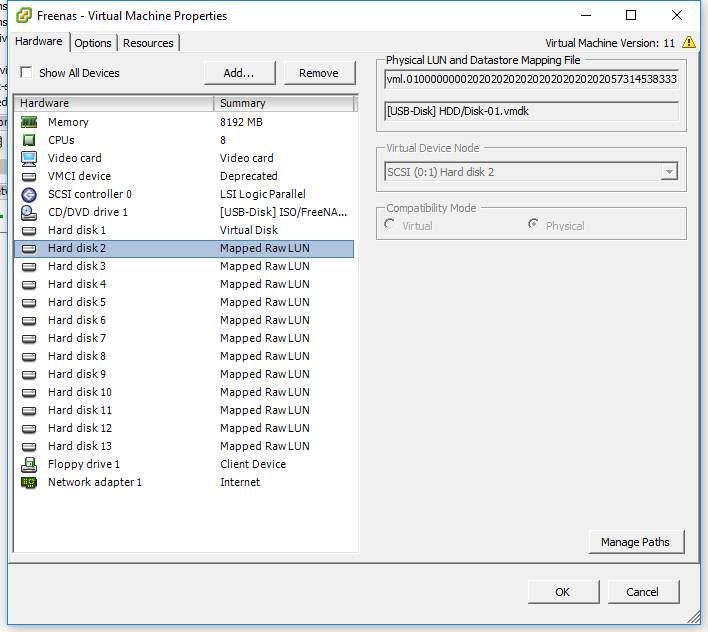
Task: Confirm with the OK button
Action: (x=563, y=592)
